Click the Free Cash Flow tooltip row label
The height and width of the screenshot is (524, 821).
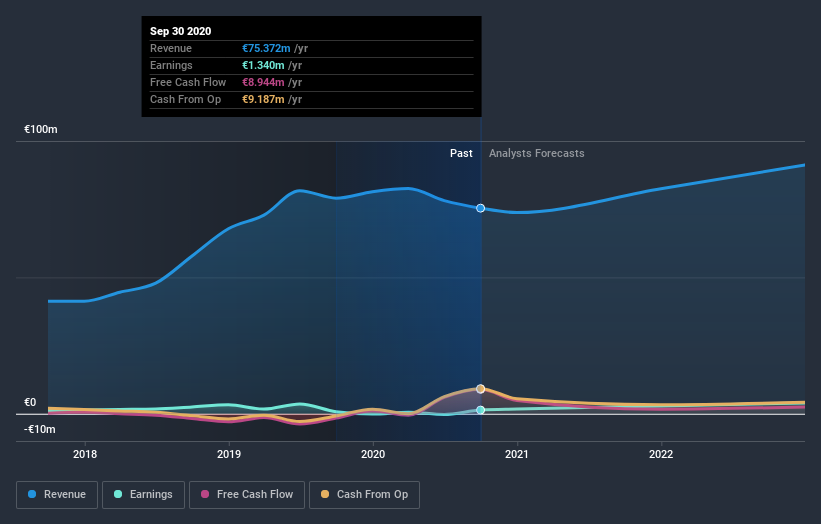pos(188,82)
